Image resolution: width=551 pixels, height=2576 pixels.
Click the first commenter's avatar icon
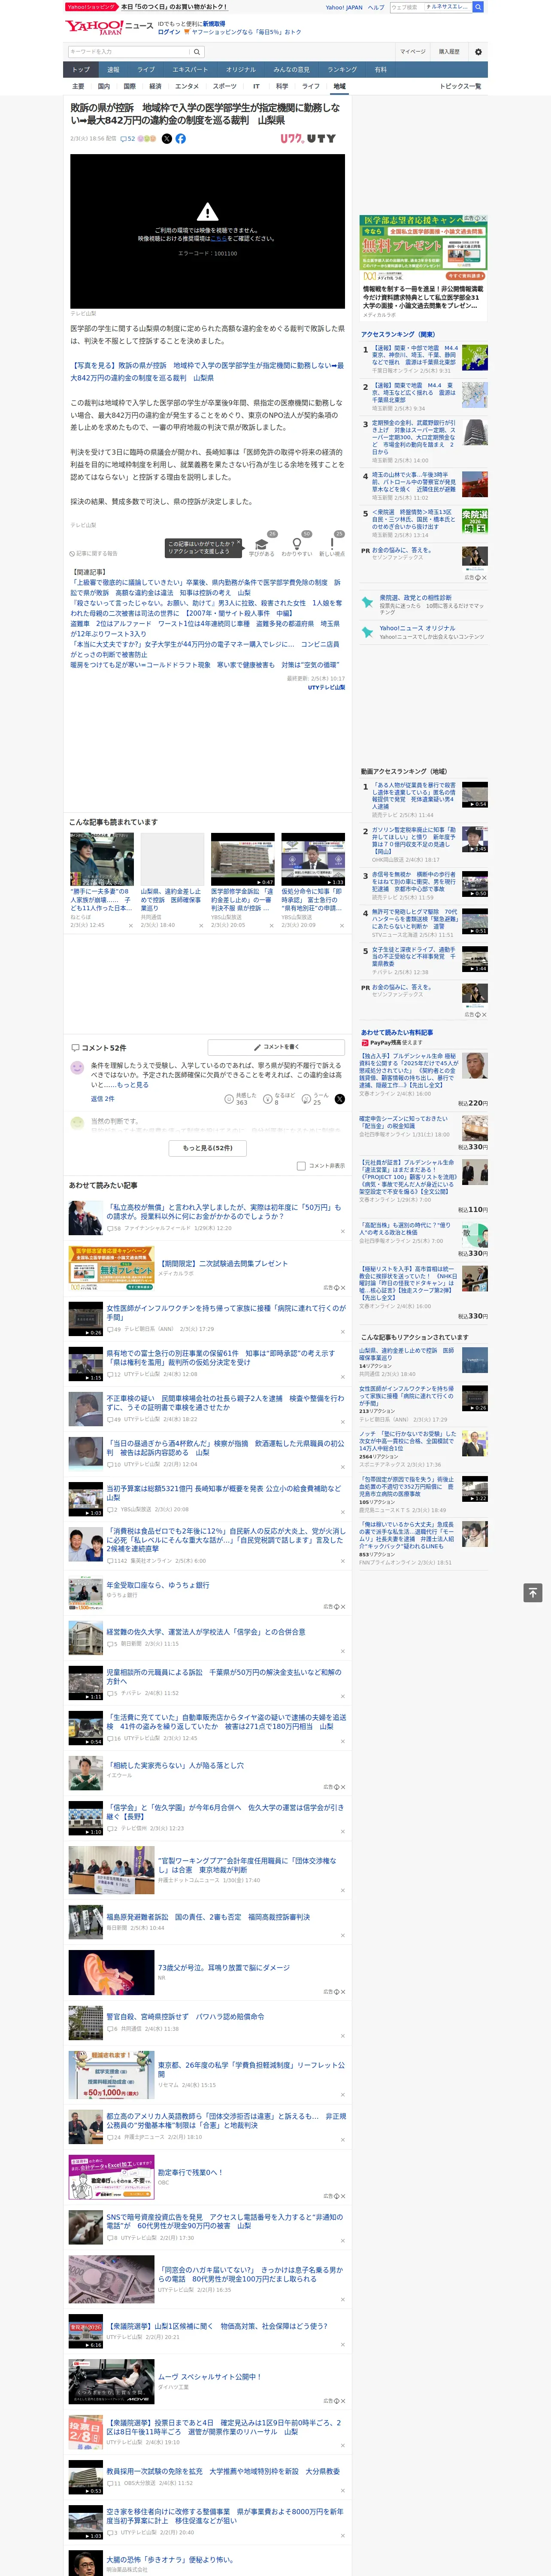point(77,1068)
